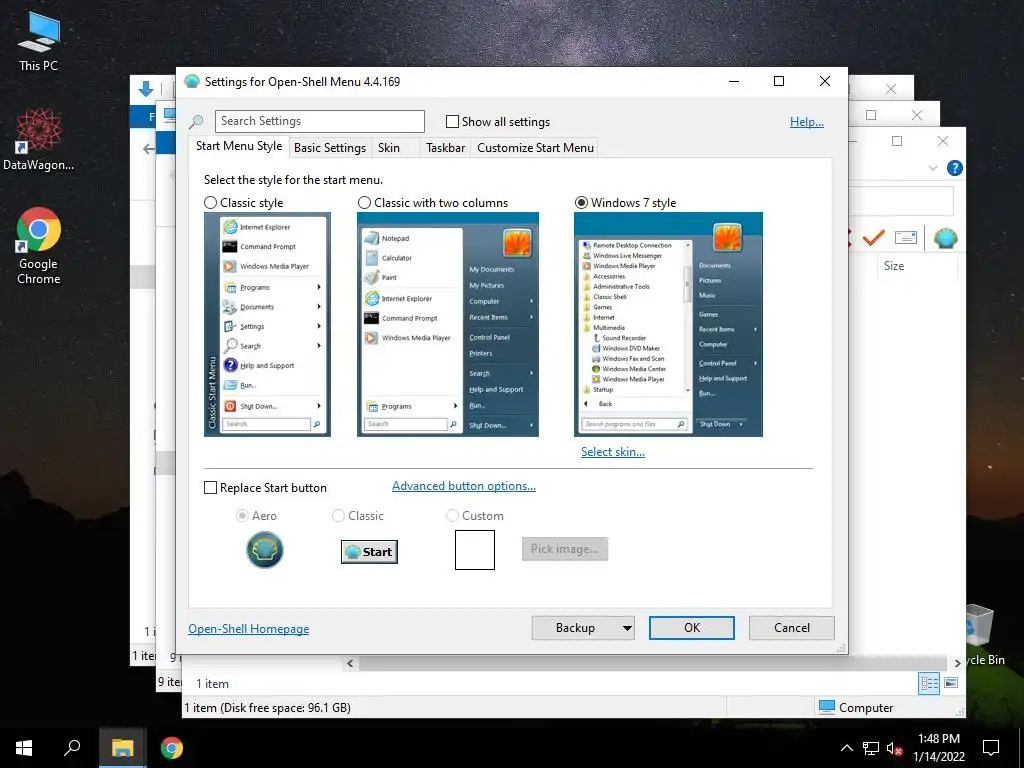The width and height of the screenshot is (1024, 768).
Task: Select the Aero button radio option
Action: 242,516
